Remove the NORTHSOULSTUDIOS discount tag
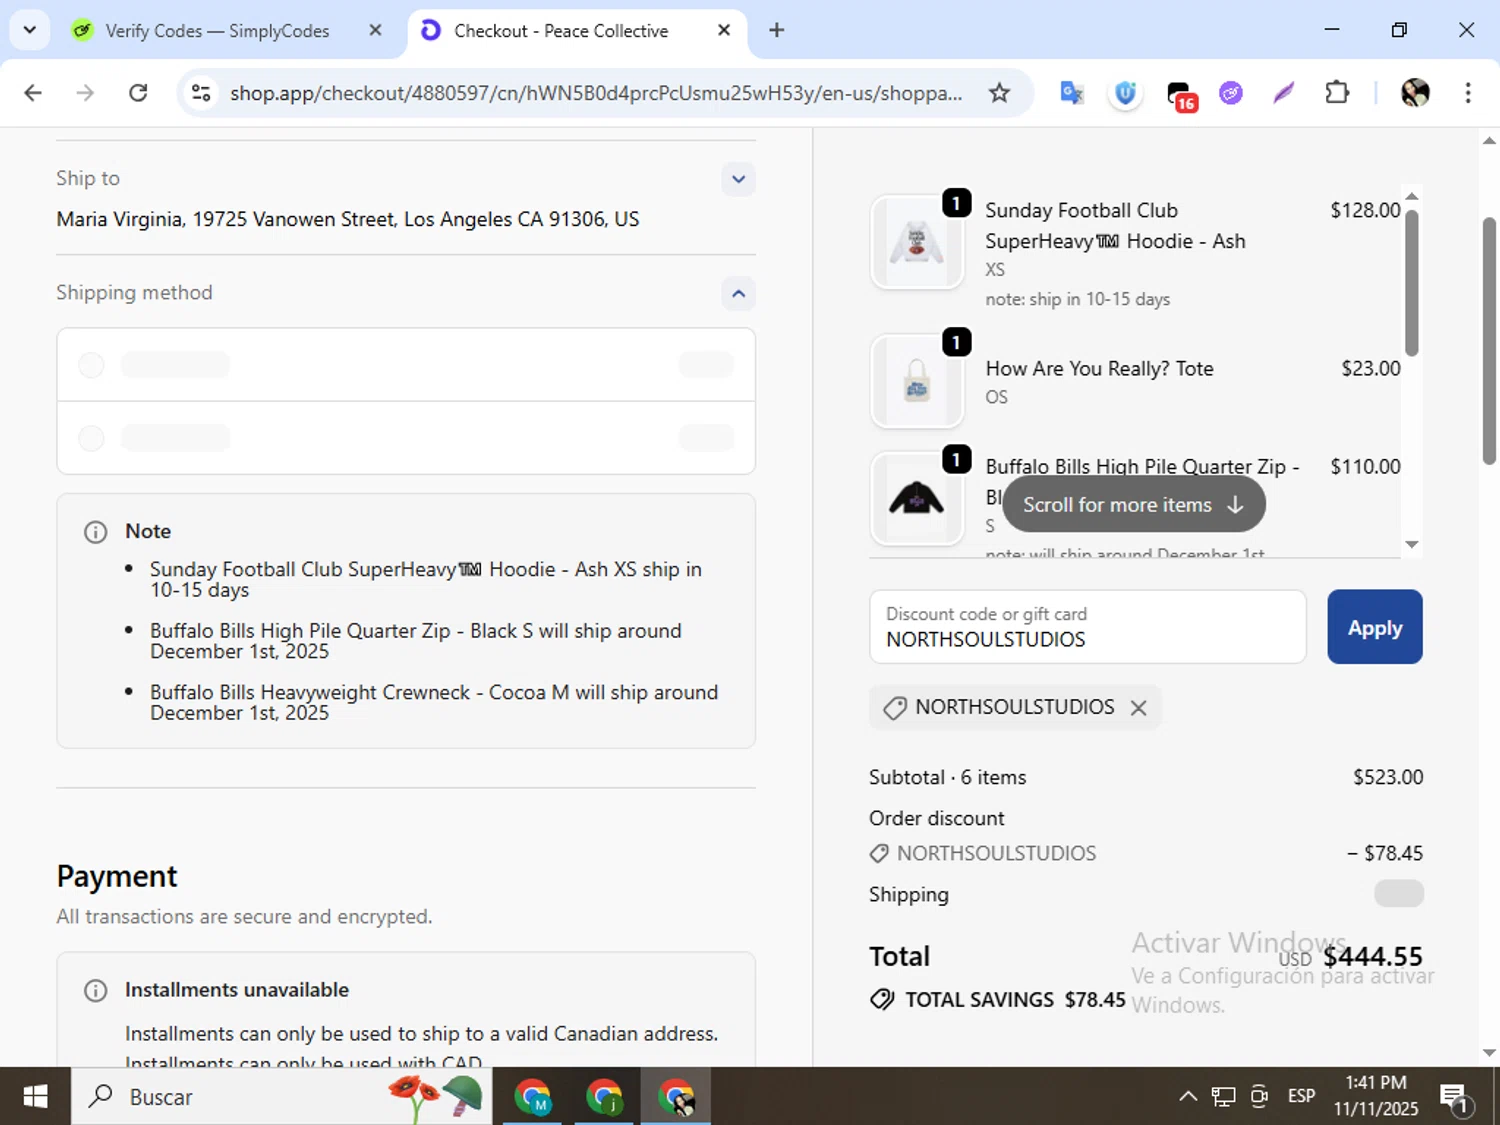This screenshot has height=1125, width=1500. point(1138,708)
